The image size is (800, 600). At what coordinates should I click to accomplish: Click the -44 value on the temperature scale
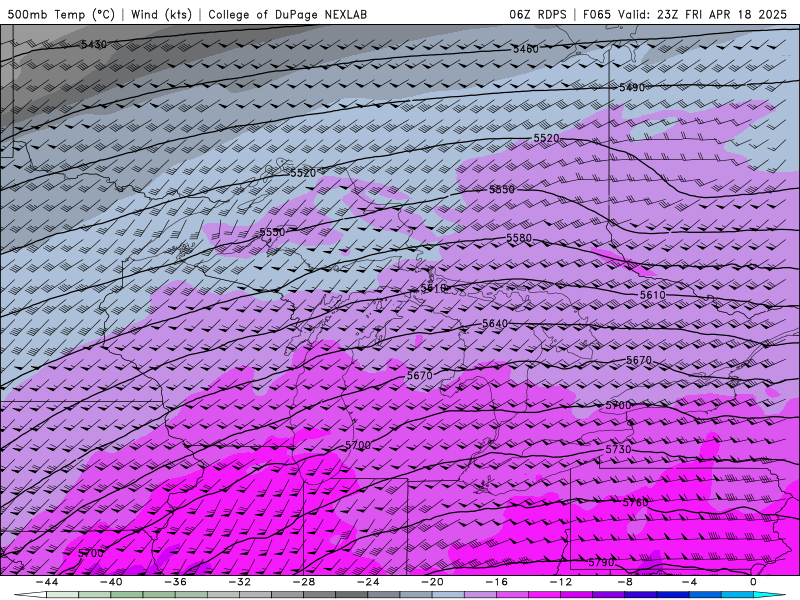pyautogui.click(x=46, y=582)
